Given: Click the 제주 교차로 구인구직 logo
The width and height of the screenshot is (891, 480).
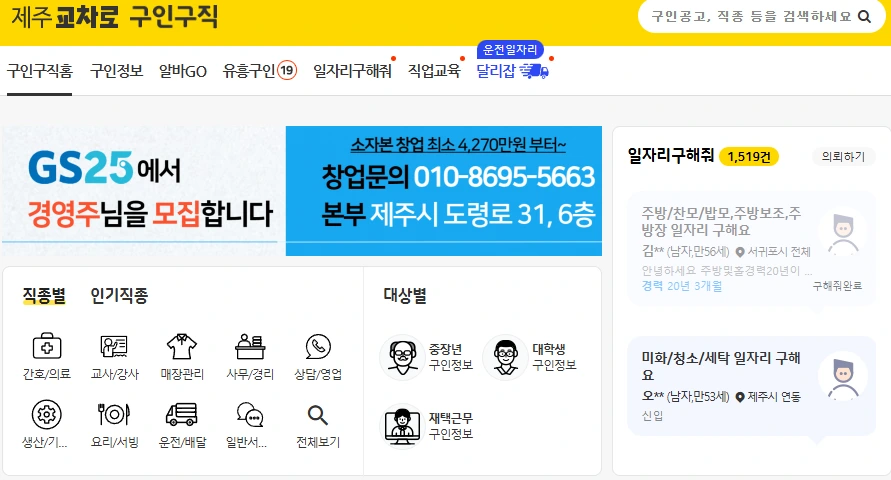Looking at the screenshot, I should click(115, 16).
